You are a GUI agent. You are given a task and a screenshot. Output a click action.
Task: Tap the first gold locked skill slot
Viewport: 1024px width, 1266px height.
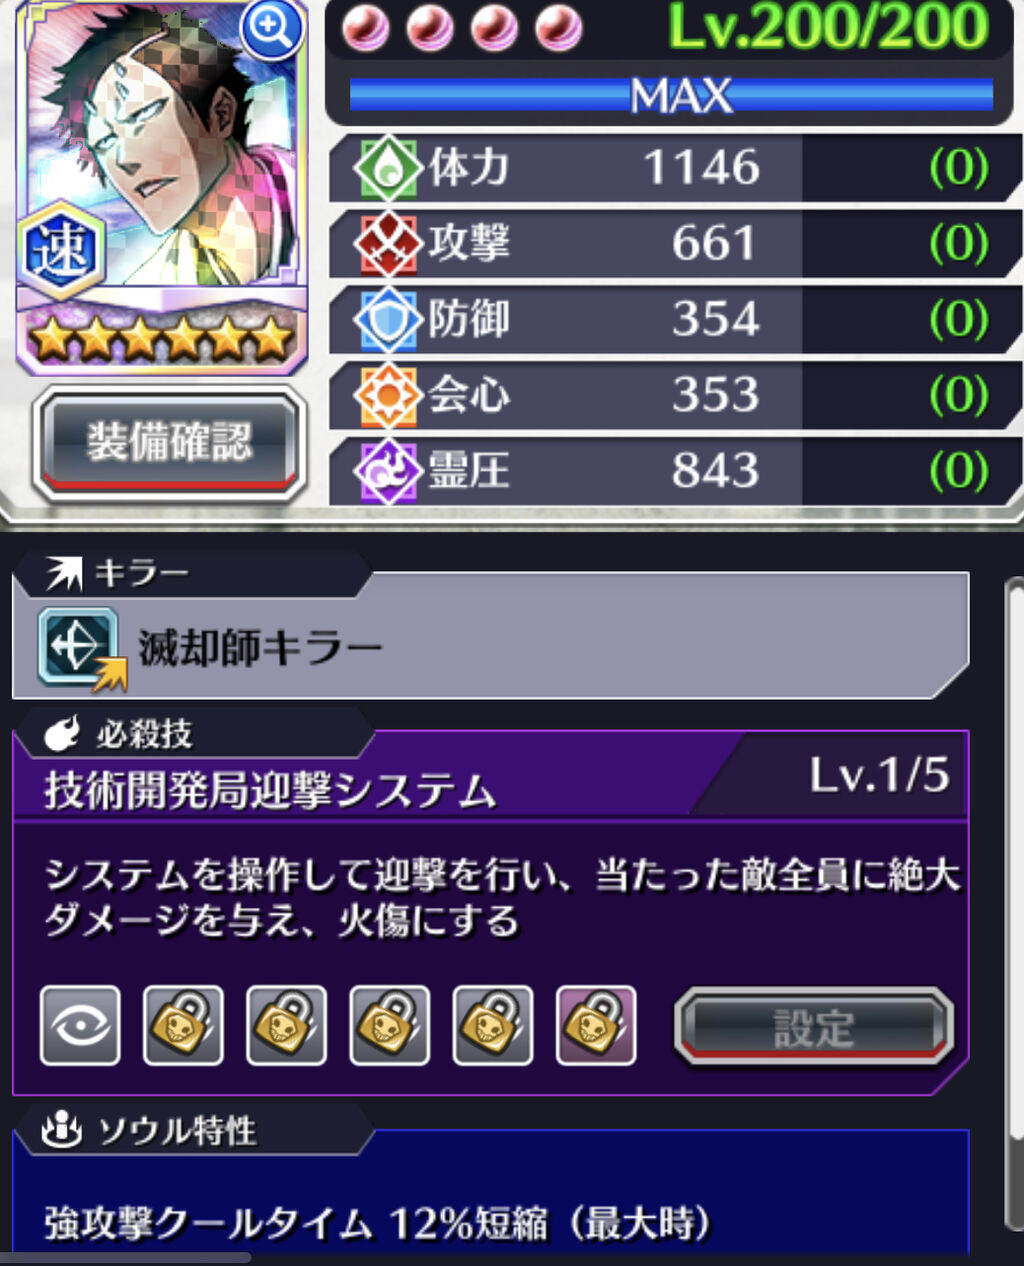click(183, 1026)
